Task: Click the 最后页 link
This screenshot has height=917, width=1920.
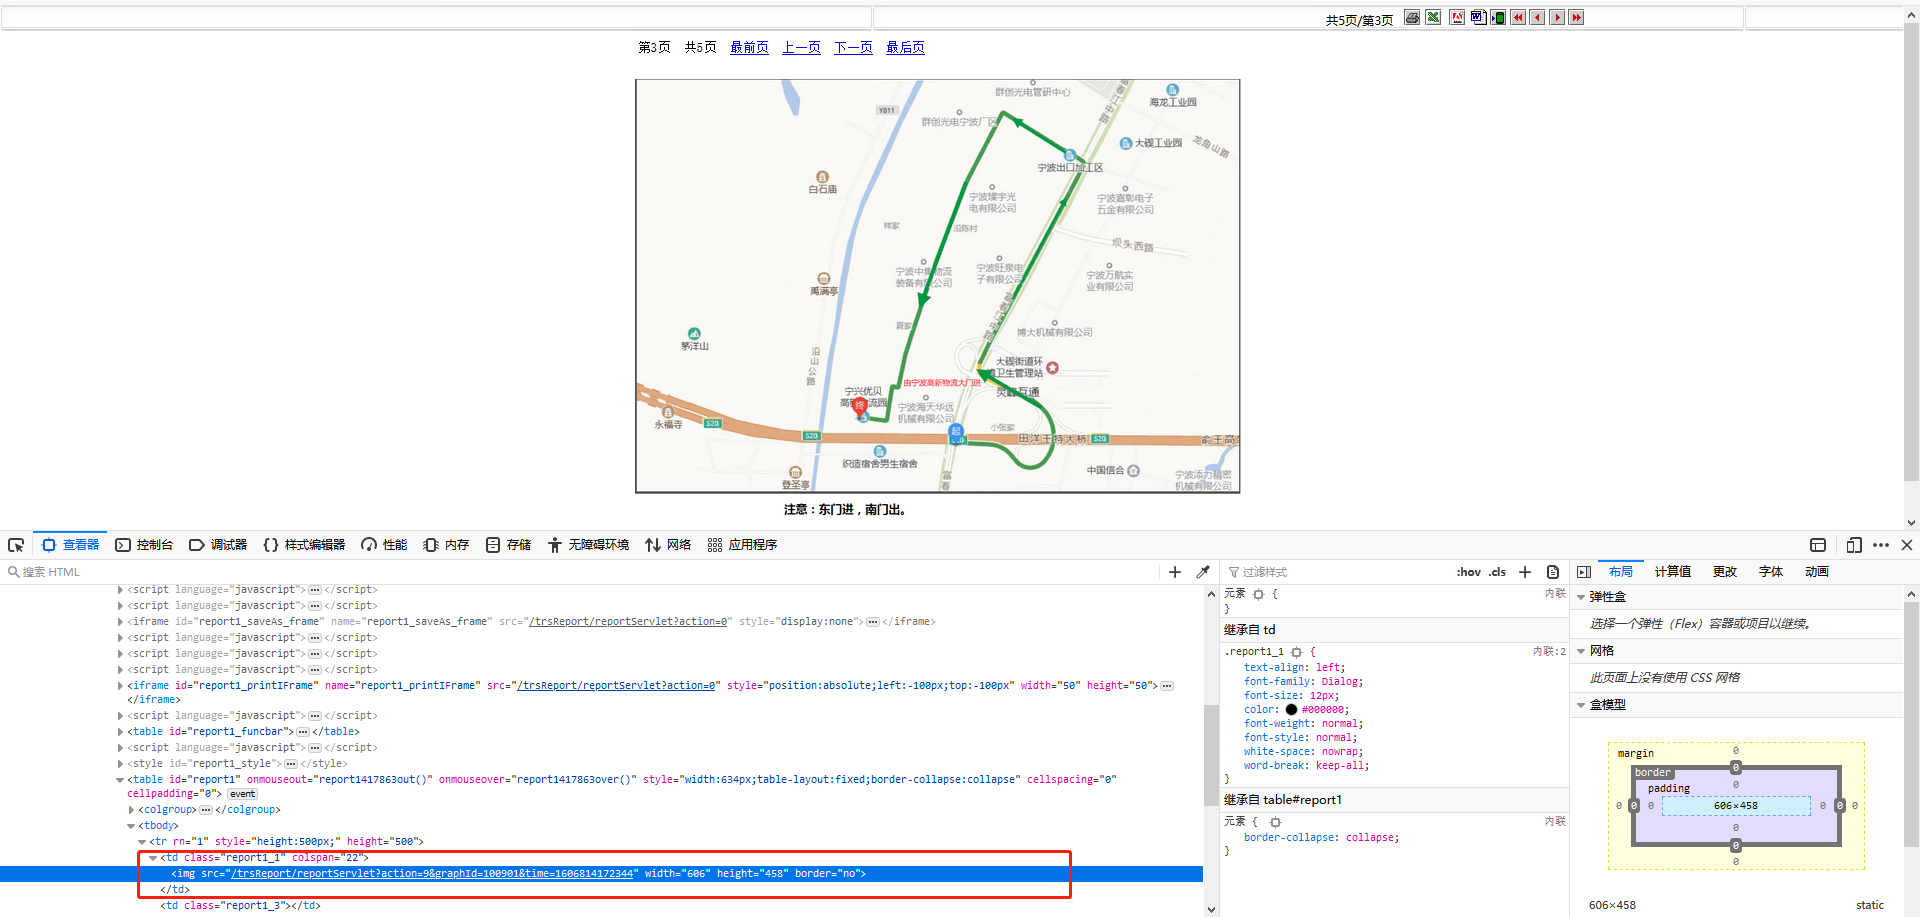Action: coord(905,47)
